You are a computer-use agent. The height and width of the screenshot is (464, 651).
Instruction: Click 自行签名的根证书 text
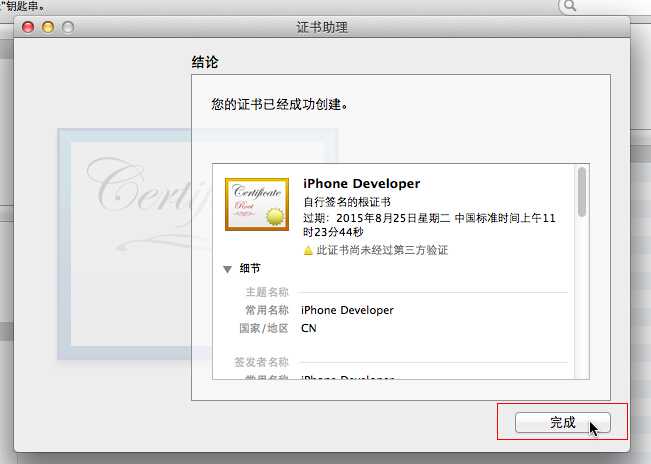click(347, 202)
